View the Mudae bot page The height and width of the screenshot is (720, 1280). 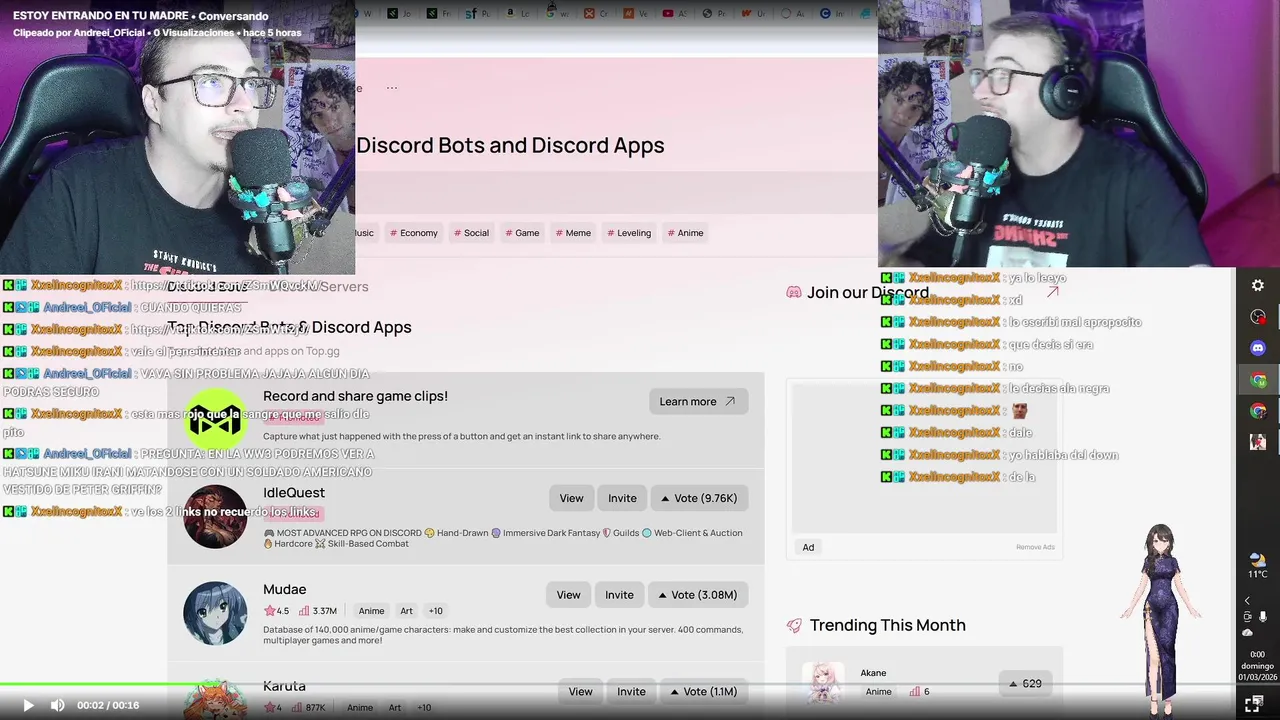click(568, 594)
